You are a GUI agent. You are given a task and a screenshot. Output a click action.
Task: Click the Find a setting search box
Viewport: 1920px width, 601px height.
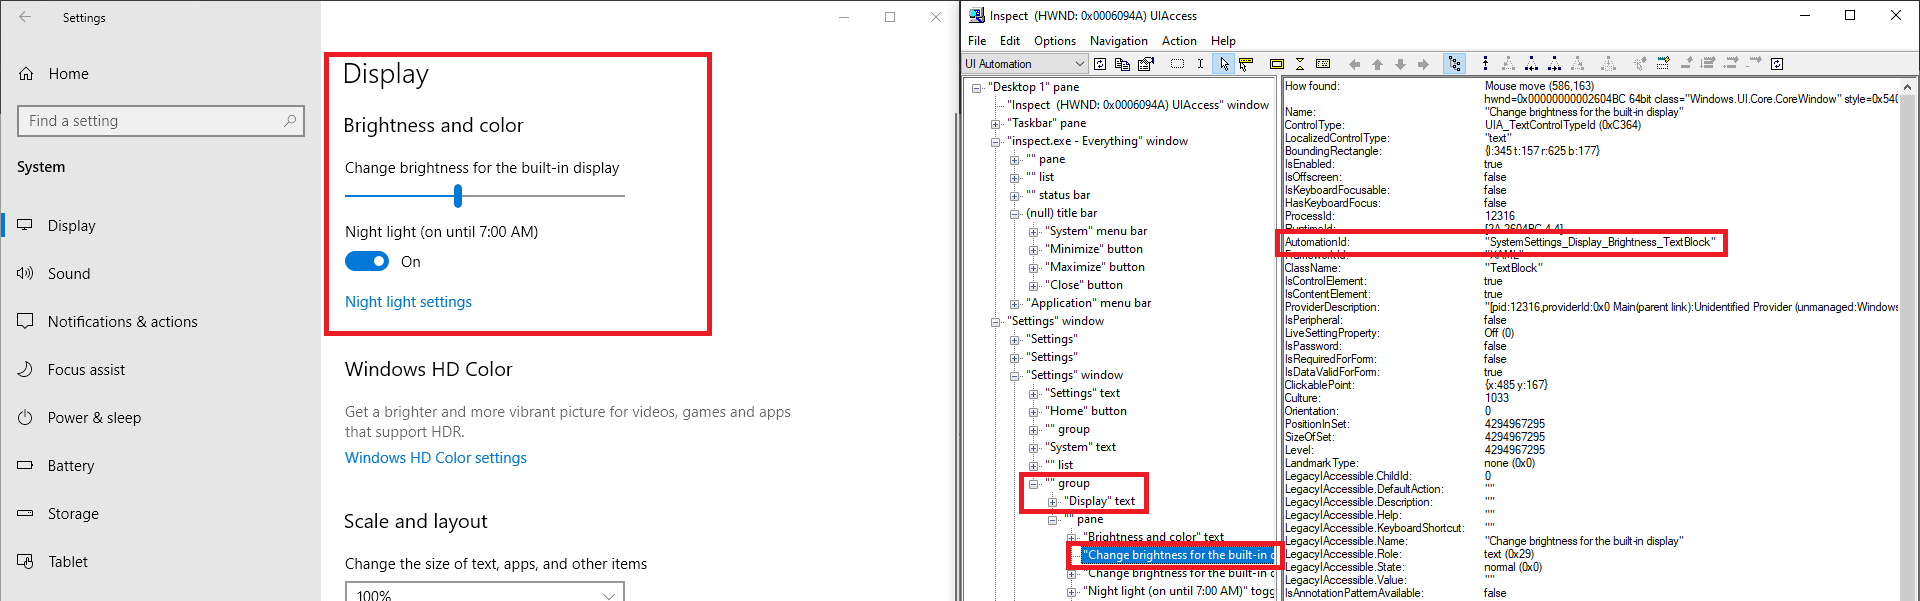pos(161,121)
